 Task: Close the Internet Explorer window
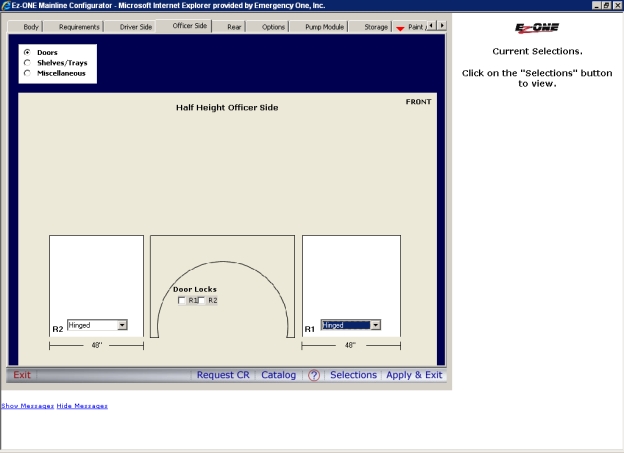[x=617, y=5]
